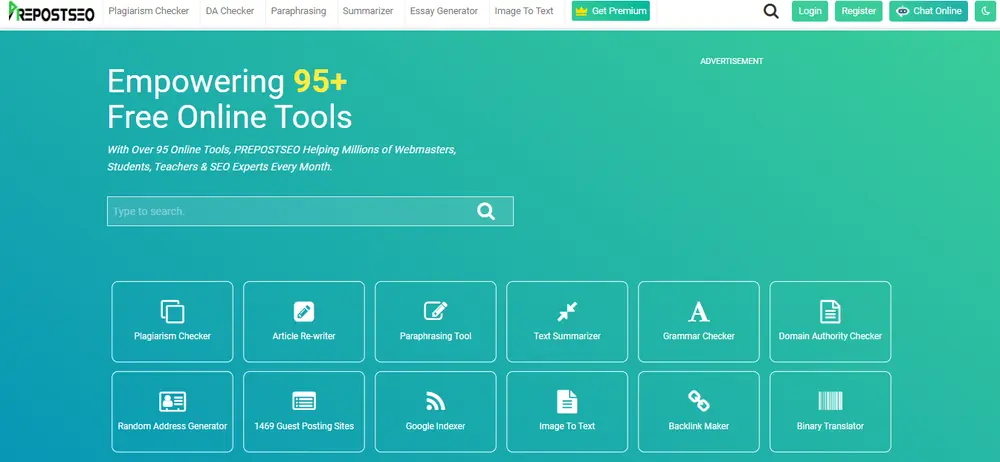Go to DA Checker in the top navigation

pyautogui.click(x=230, y=11)
